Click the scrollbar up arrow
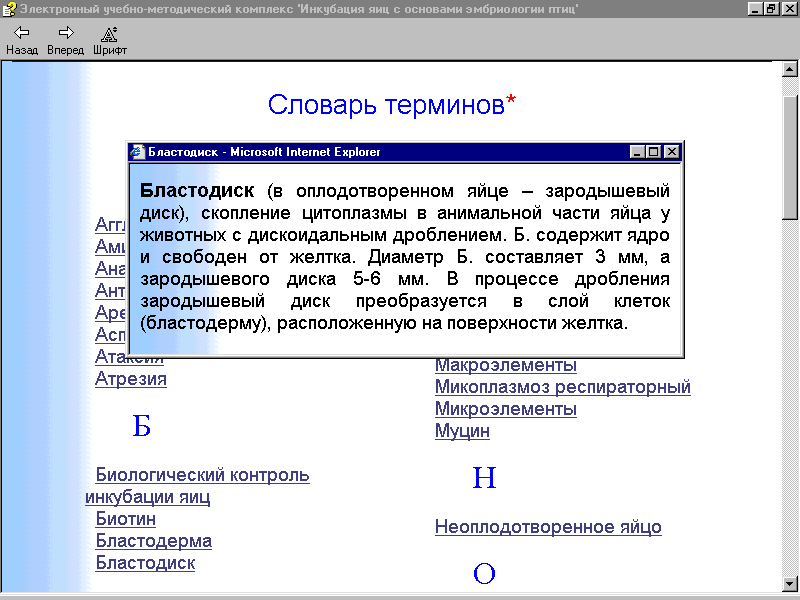The width and height of the screenshot is (800, 600). click(x=790, y=70)
